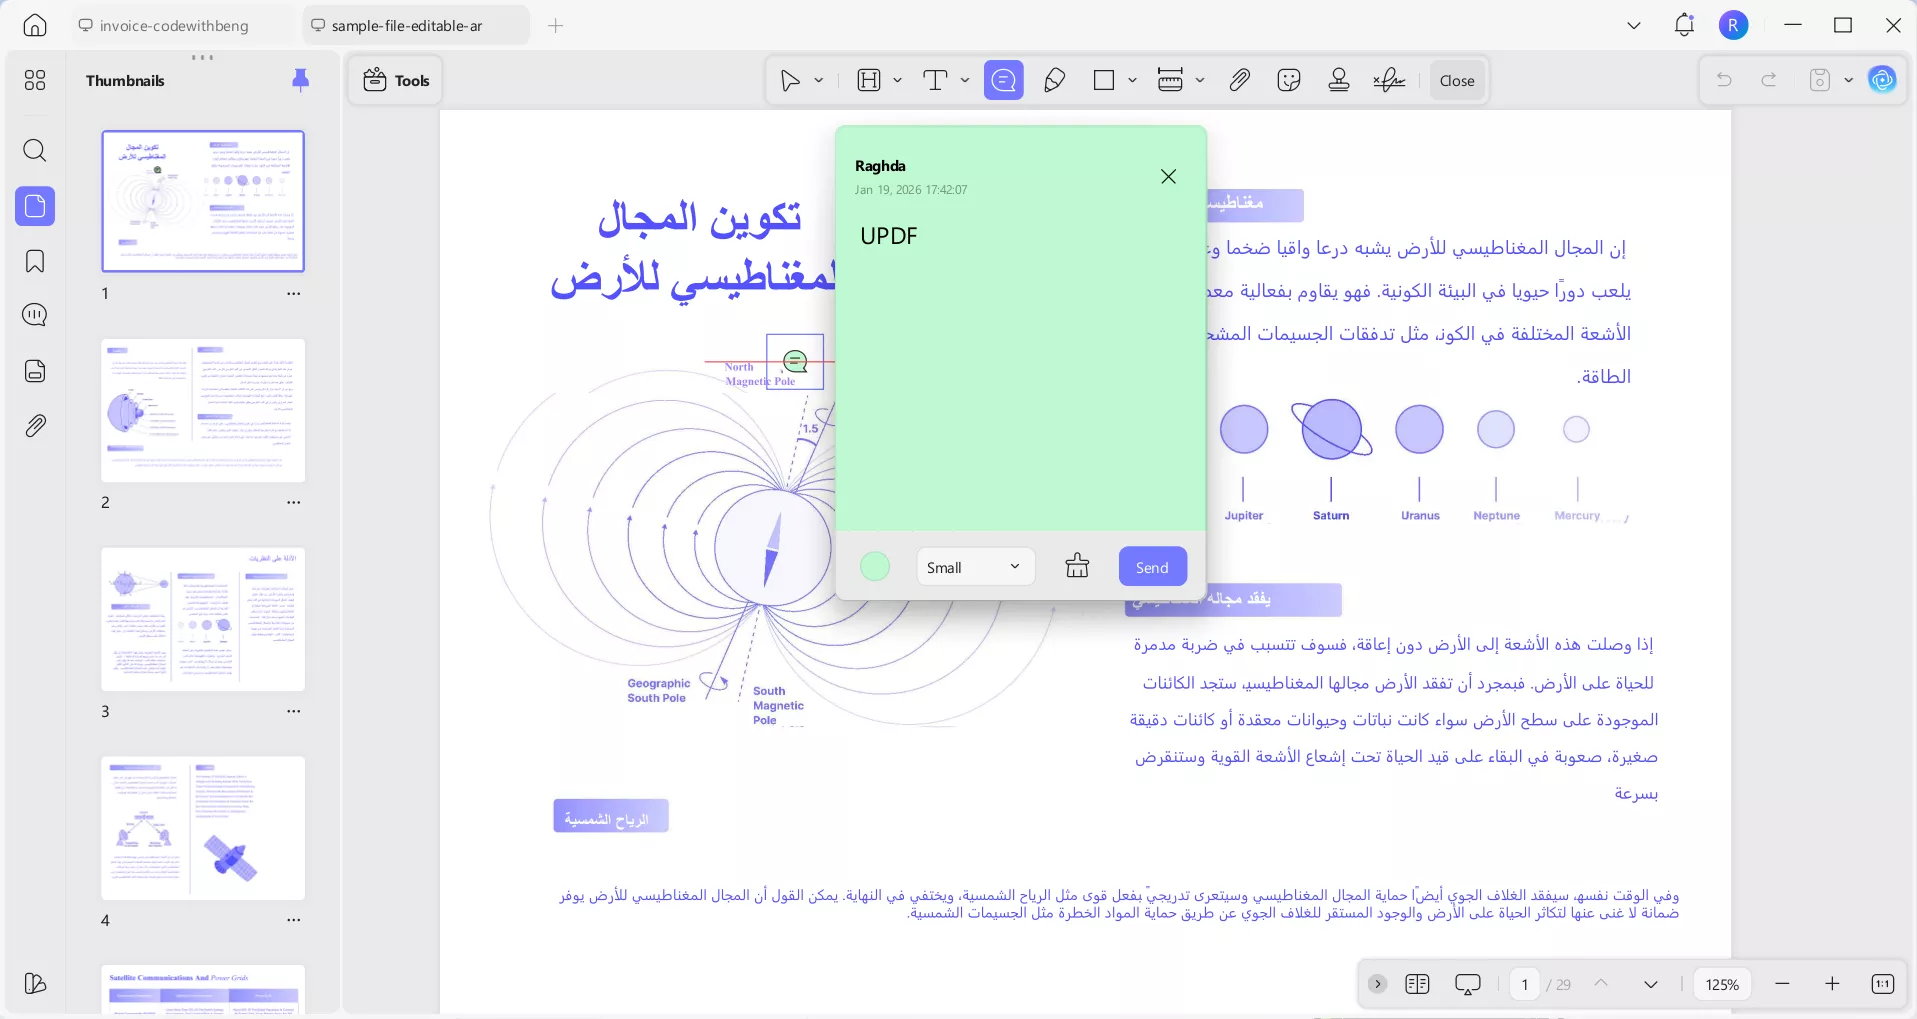Expand the shape options arrow
The width and height of the screenshot is (1917, 1019).
(1132, 81)
